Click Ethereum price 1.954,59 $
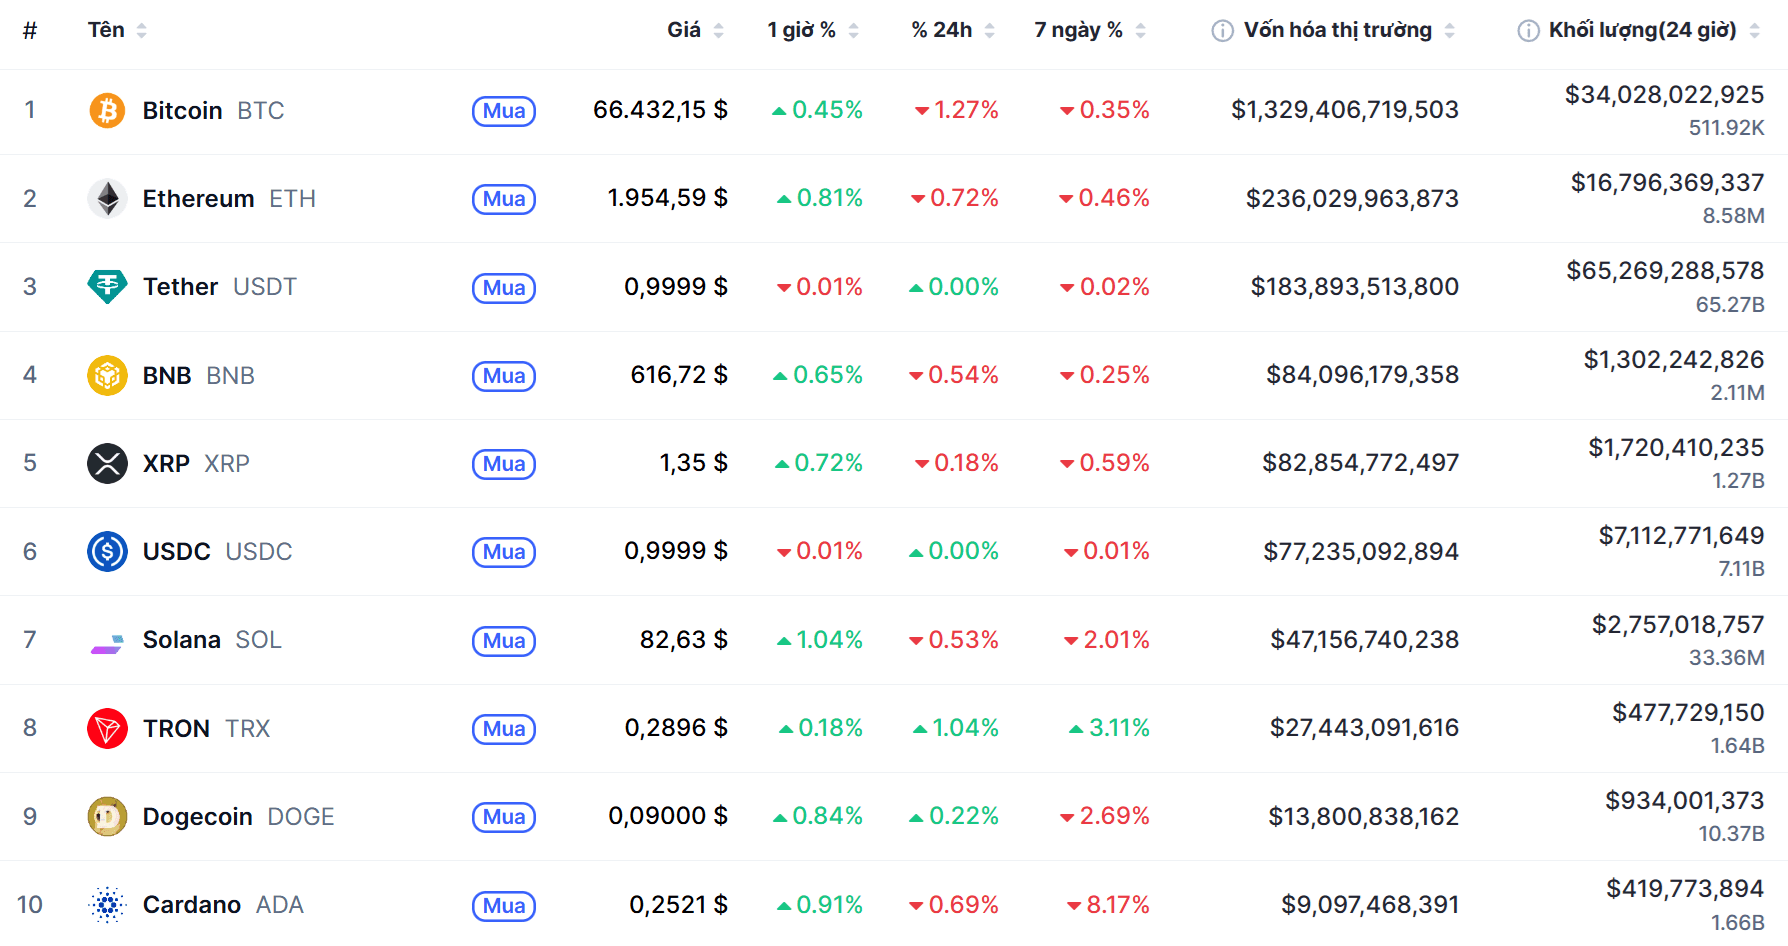This screenshot has width=1788, height=946. point(668,198)
